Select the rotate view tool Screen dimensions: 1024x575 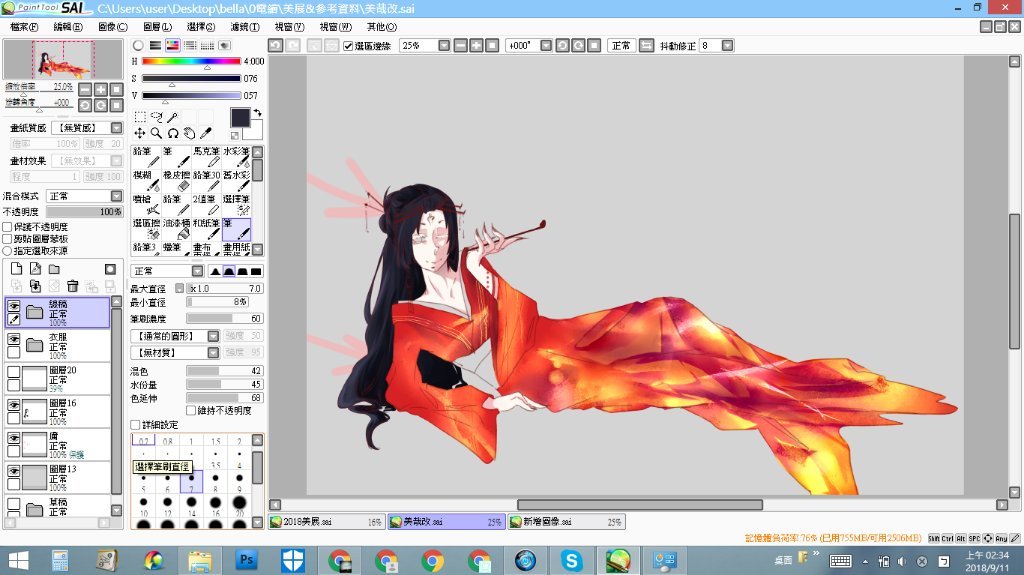click(x=172, y=133)
